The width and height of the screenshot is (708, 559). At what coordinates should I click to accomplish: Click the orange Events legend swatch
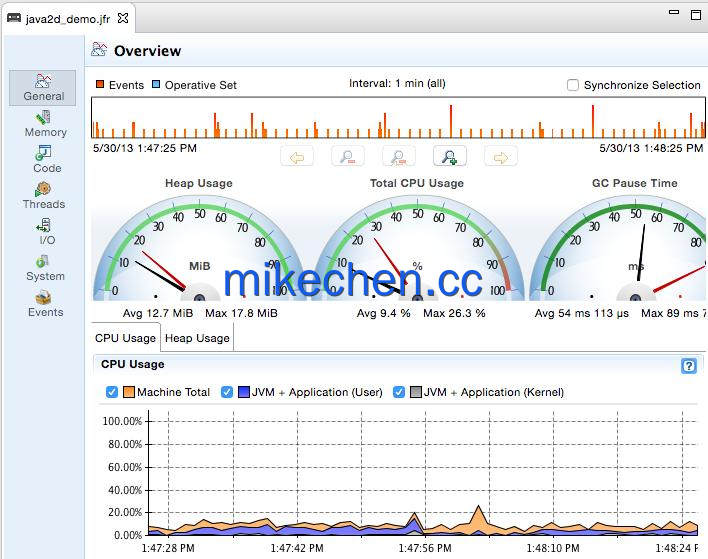(x=100, y=84)
